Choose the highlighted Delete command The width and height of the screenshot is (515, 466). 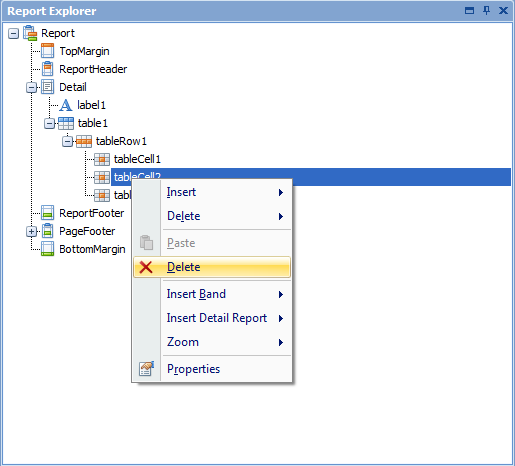click(x=212, y=267)
